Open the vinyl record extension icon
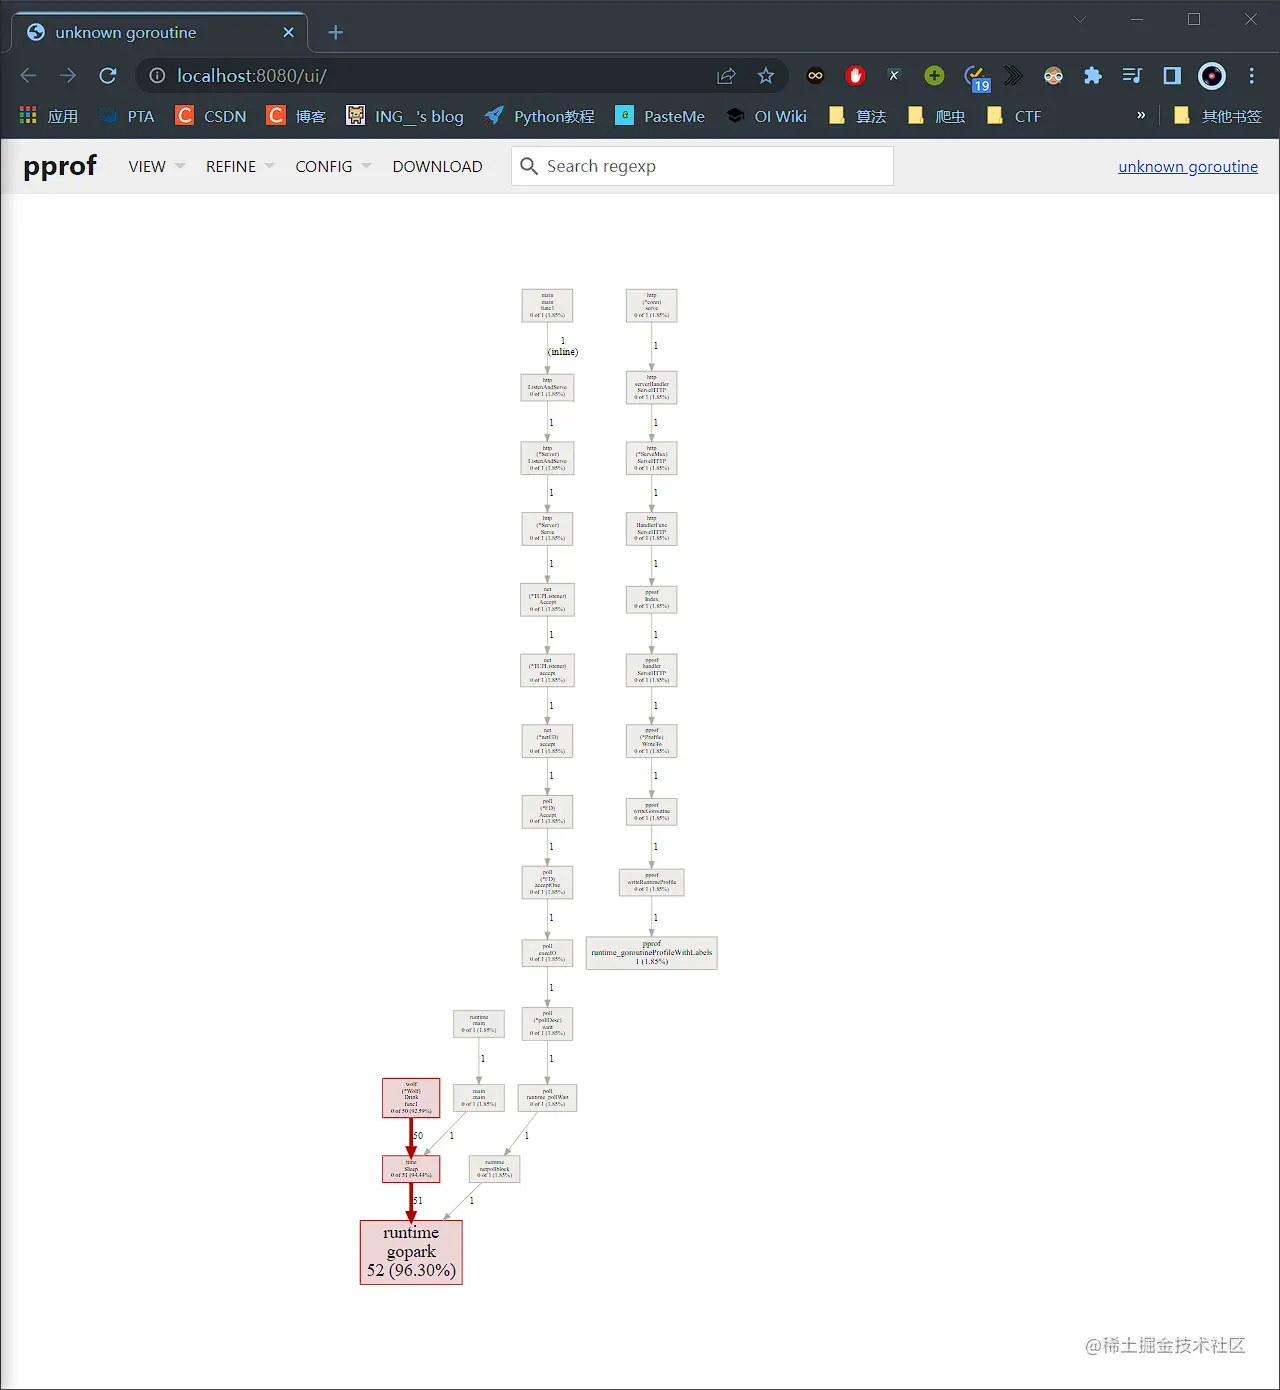Viewport: 1280px width, 1390px height. point(1212,75)
